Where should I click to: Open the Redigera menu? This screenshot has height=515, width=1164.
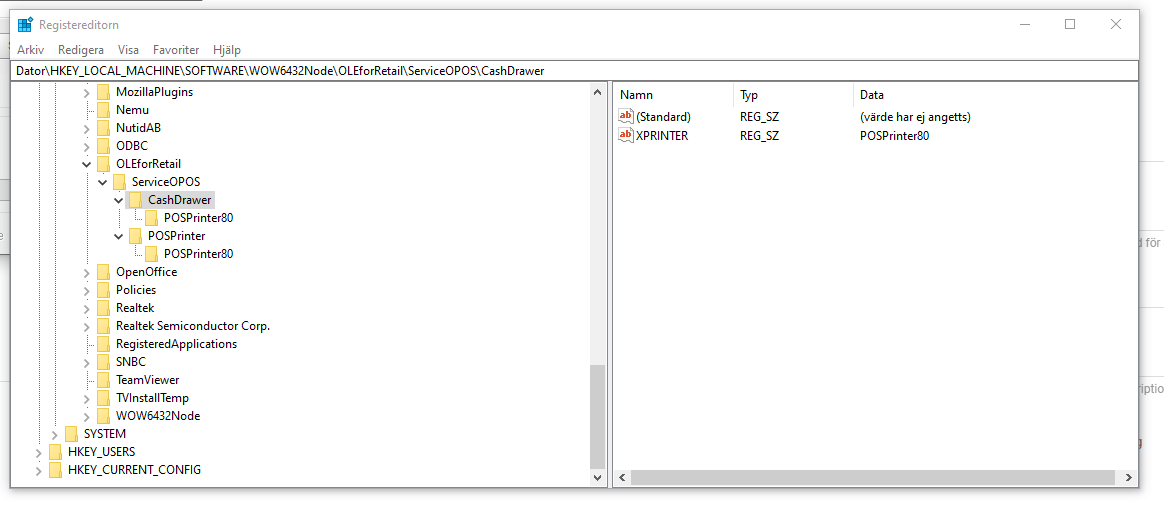(81, 50)
